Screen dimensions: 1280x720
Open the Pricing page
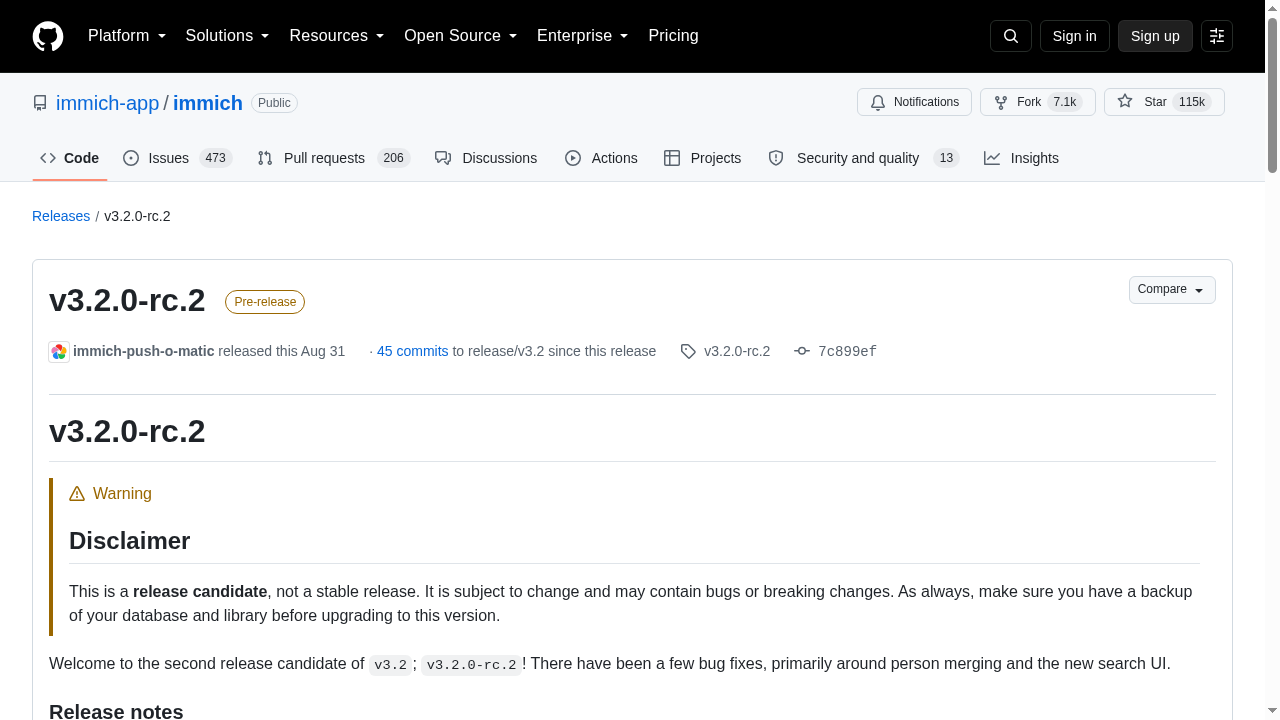pos(673,36)
